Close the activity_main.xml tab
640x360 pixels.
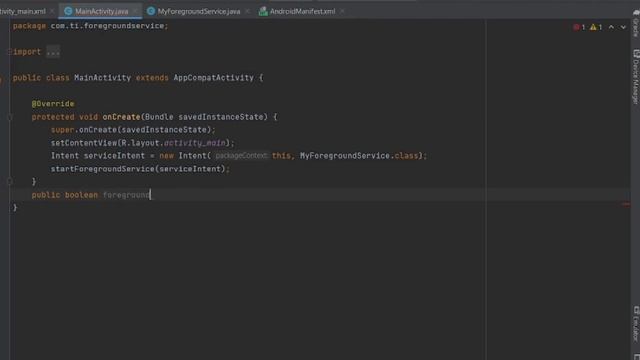pos(52,11)
